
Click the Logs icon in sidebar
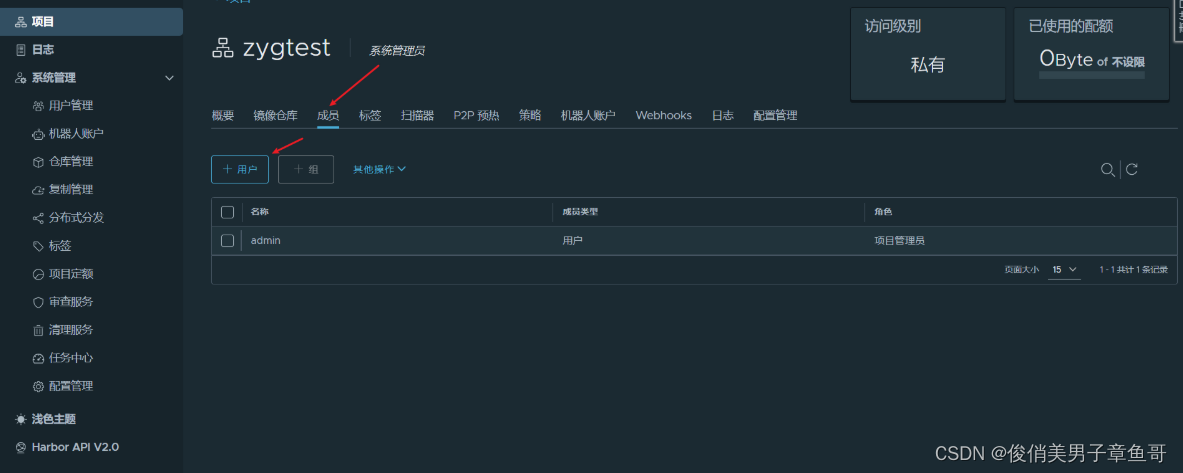(x=21, y=50)
